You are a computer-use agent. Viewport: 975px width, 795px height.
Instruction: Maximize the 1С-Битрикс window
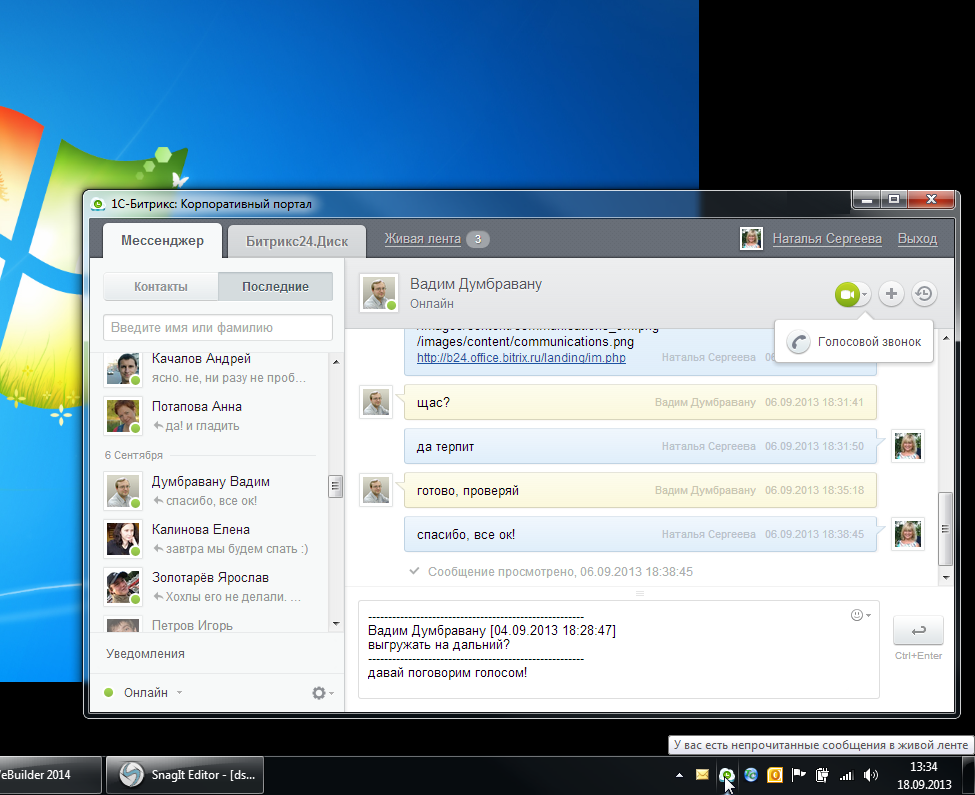pyautogui.click(x=894, y=200)
